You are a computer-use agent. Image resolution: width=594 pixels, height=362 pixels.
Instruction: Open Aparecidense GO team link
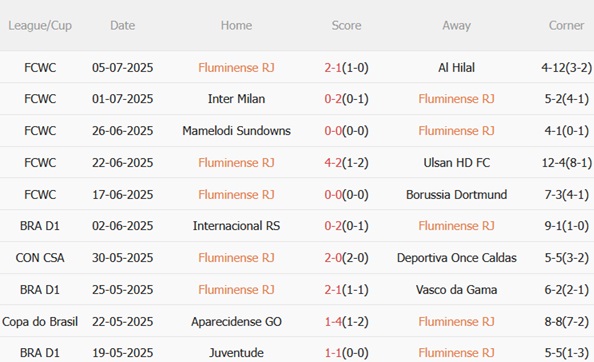pos(236,321)
